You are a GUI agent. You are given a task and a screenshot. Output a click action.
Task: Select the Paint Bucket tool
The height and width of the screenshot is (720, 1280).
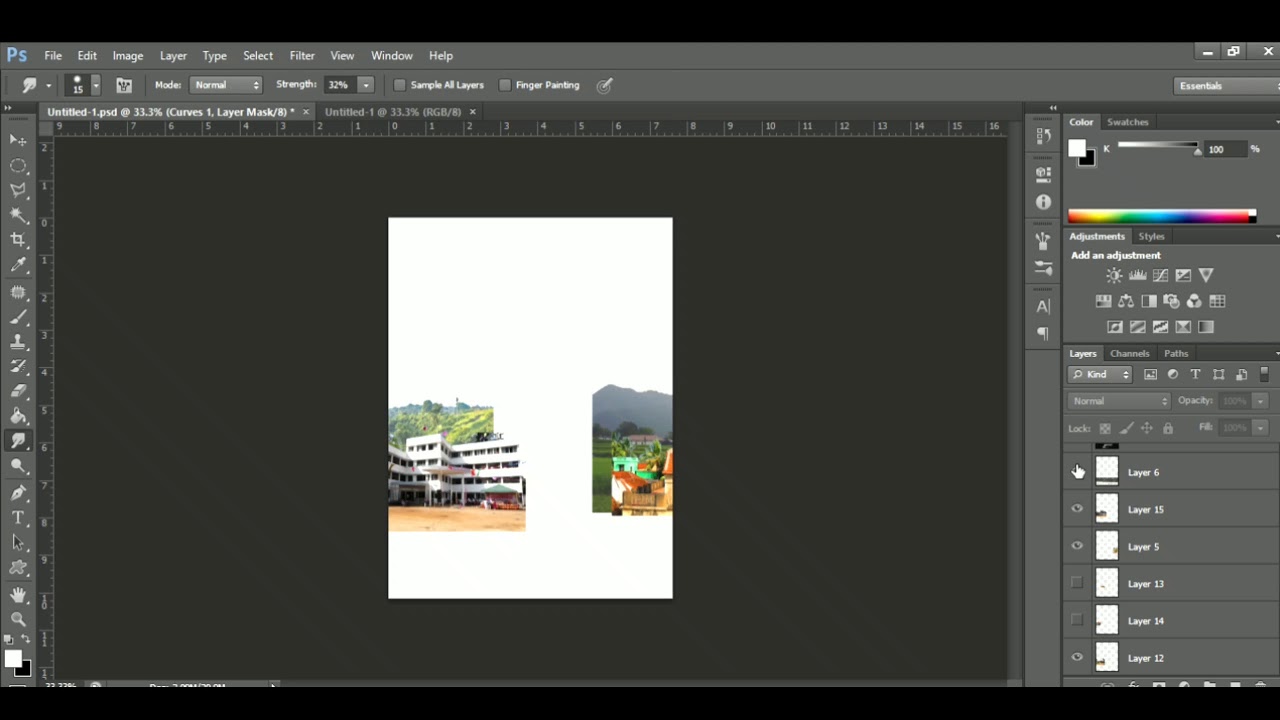(18, 416)
